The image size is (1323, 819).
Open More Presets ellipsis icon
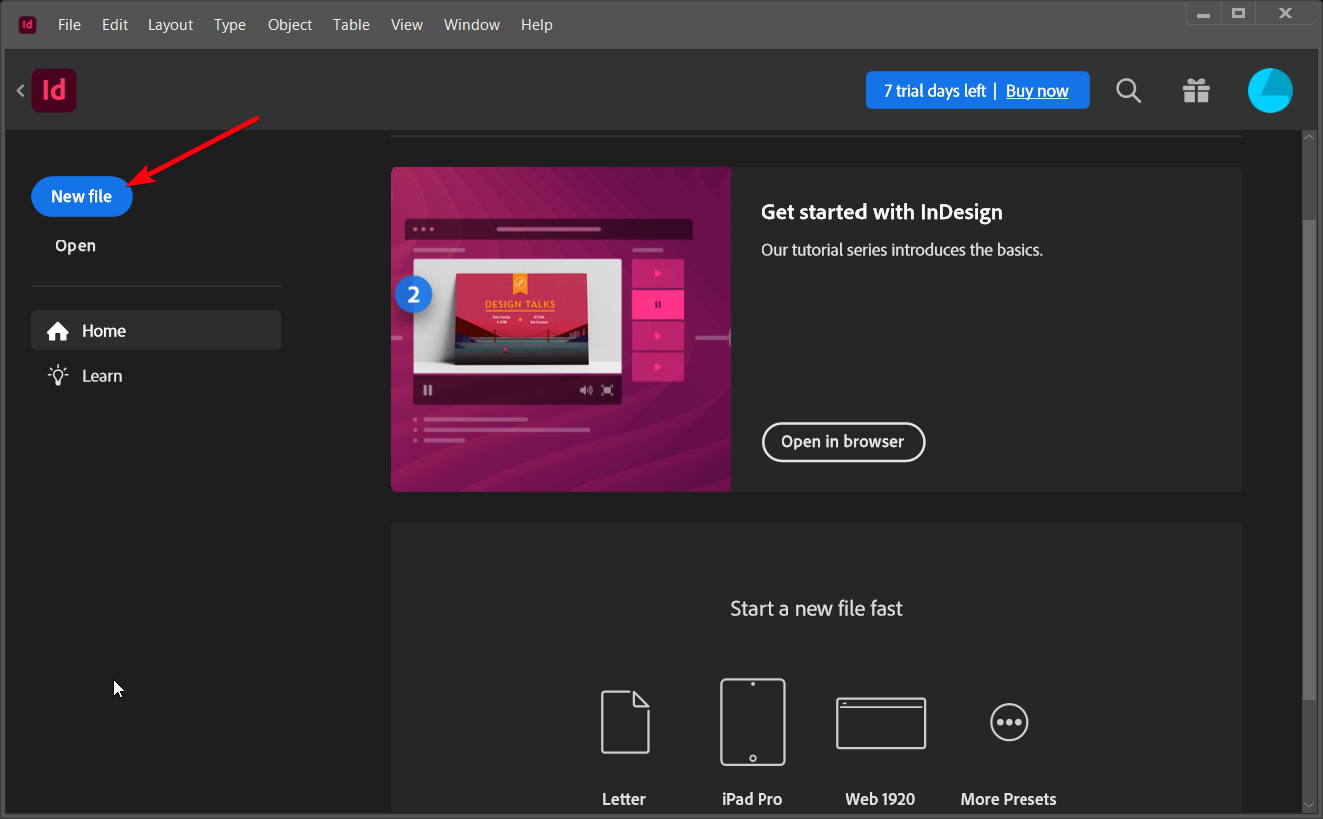coord(1008,721)
